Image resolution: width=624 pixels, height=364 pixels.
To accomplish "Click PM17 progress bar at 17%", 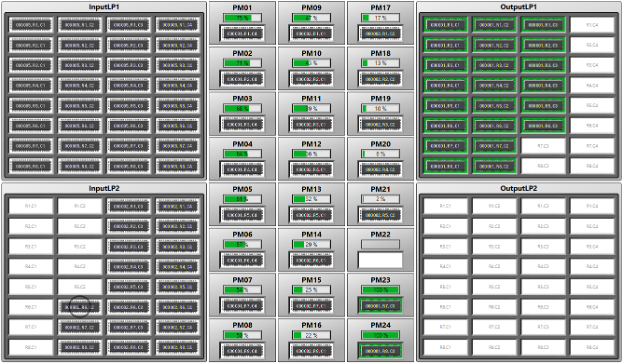I will pos(380,18).
